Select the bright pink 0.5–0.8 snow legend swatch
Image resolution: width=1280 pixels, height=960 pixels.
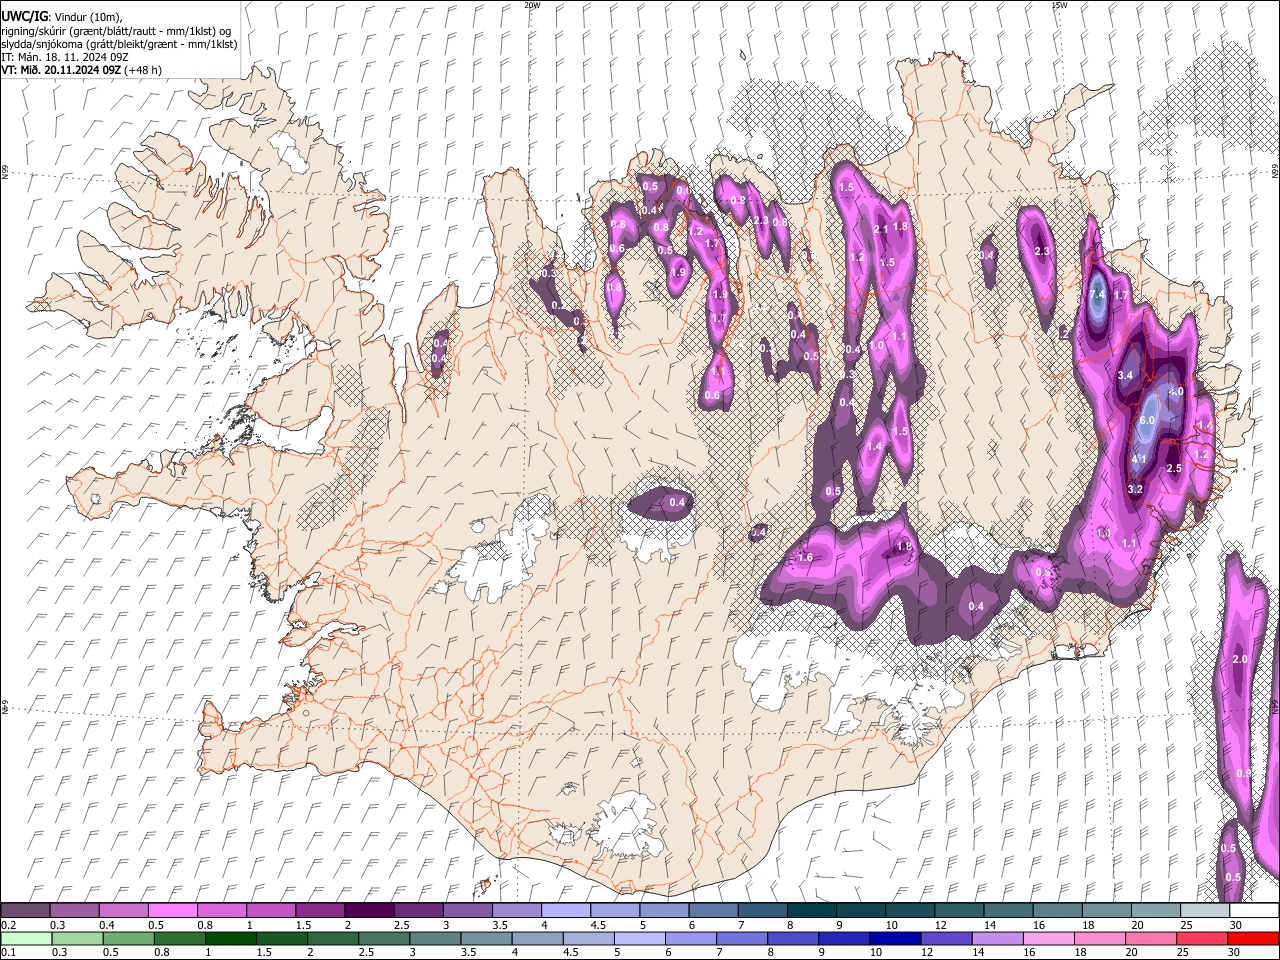[x=172, y=910]
